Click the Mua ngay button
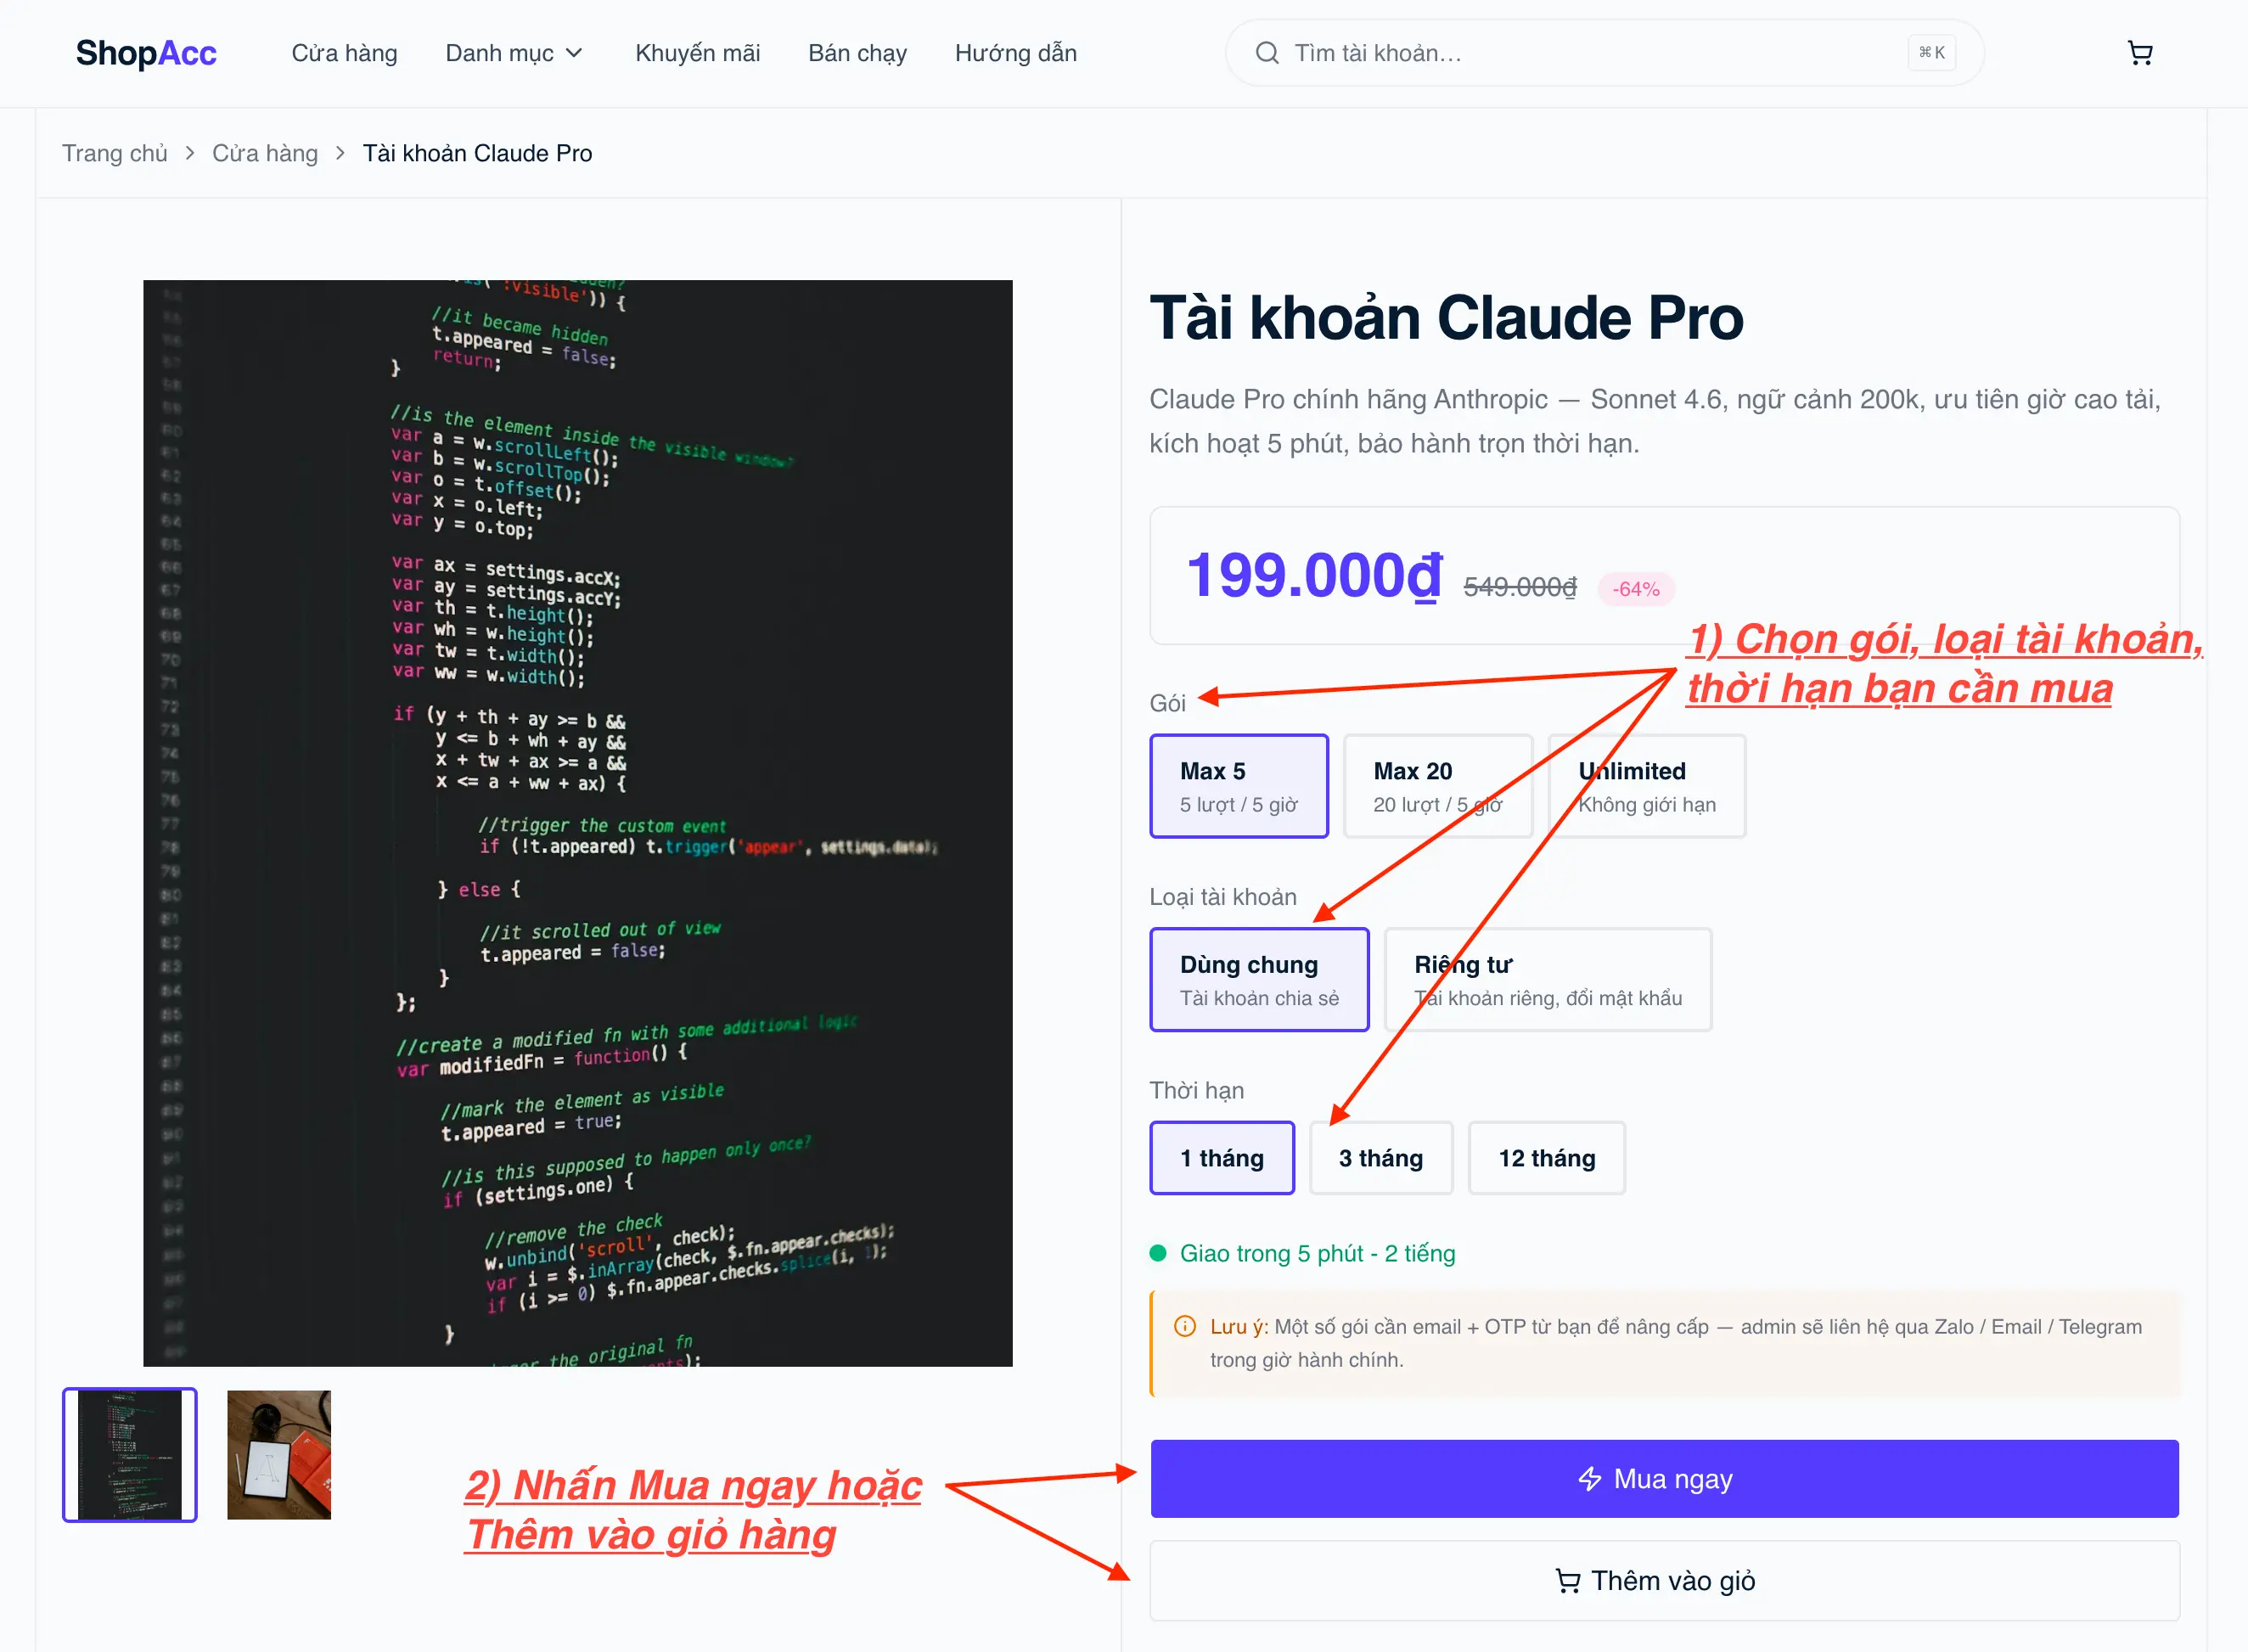Screen dimensions: 2248x1652 pyautogui.click(x=1664, y=1479)
